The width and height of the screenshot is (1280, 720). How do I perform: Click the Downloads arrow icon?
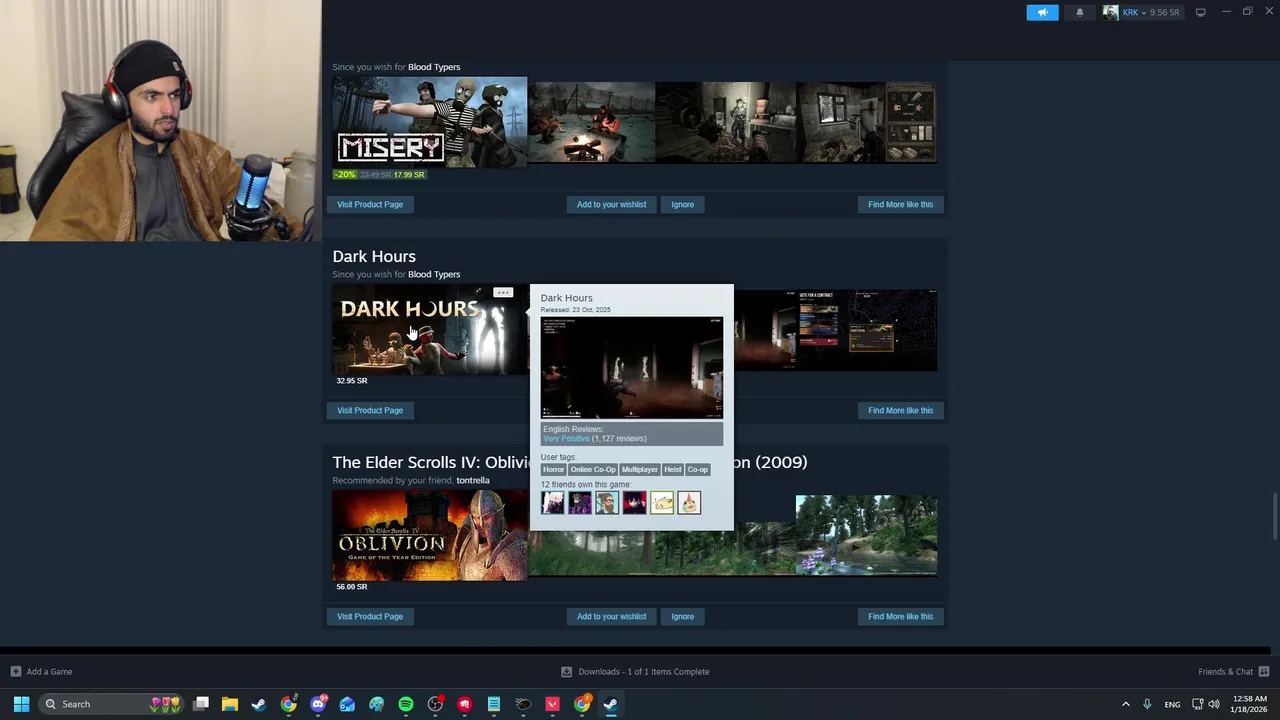tap(566, 672)
